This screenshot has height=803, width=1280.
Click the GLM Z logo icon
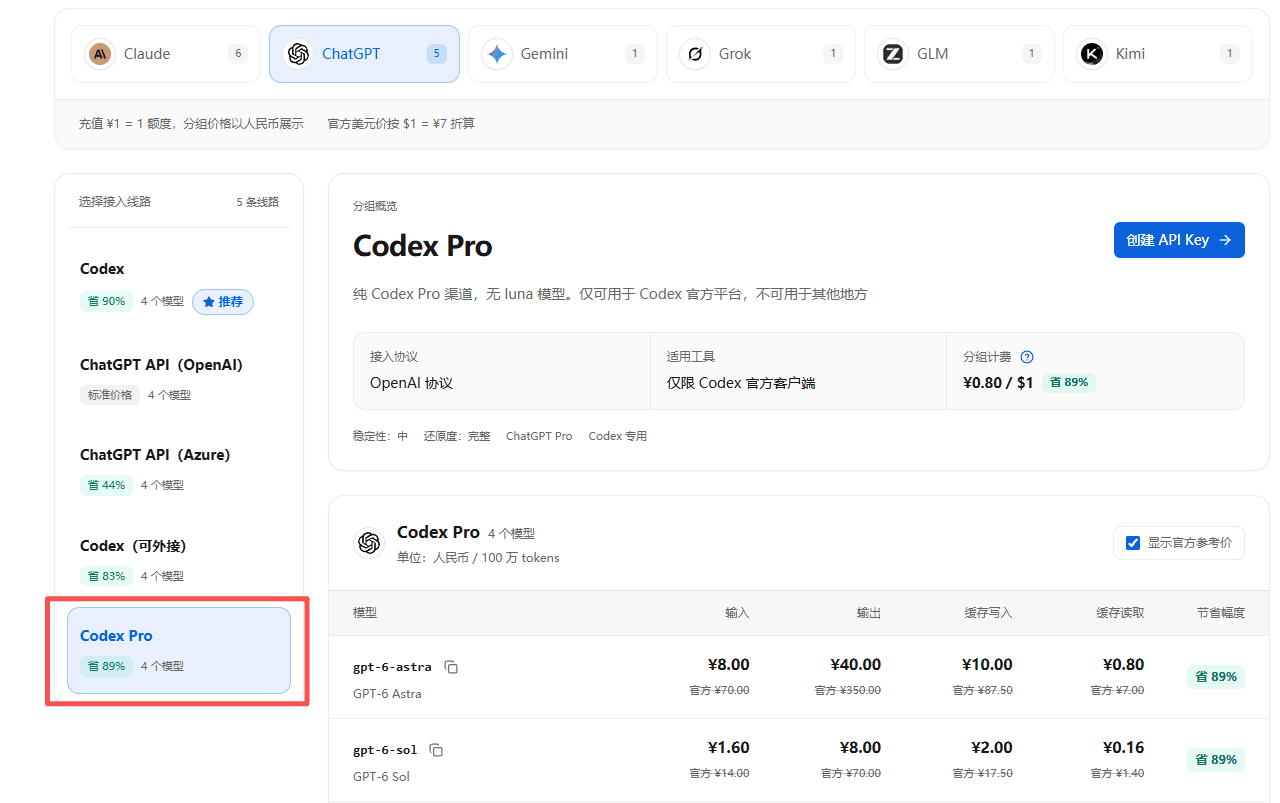893,54
